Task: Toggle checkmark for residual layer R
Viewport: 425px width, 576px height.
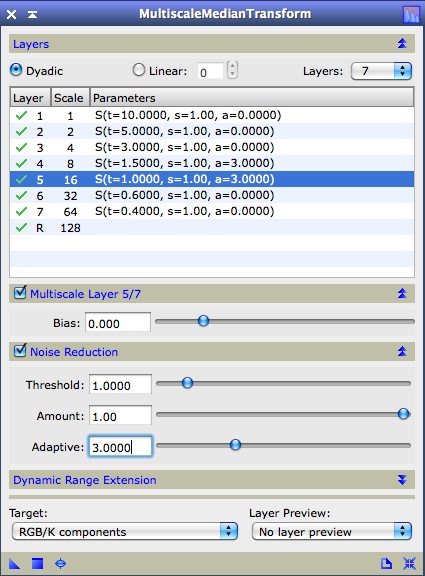Action: click(x=21, y=227)
